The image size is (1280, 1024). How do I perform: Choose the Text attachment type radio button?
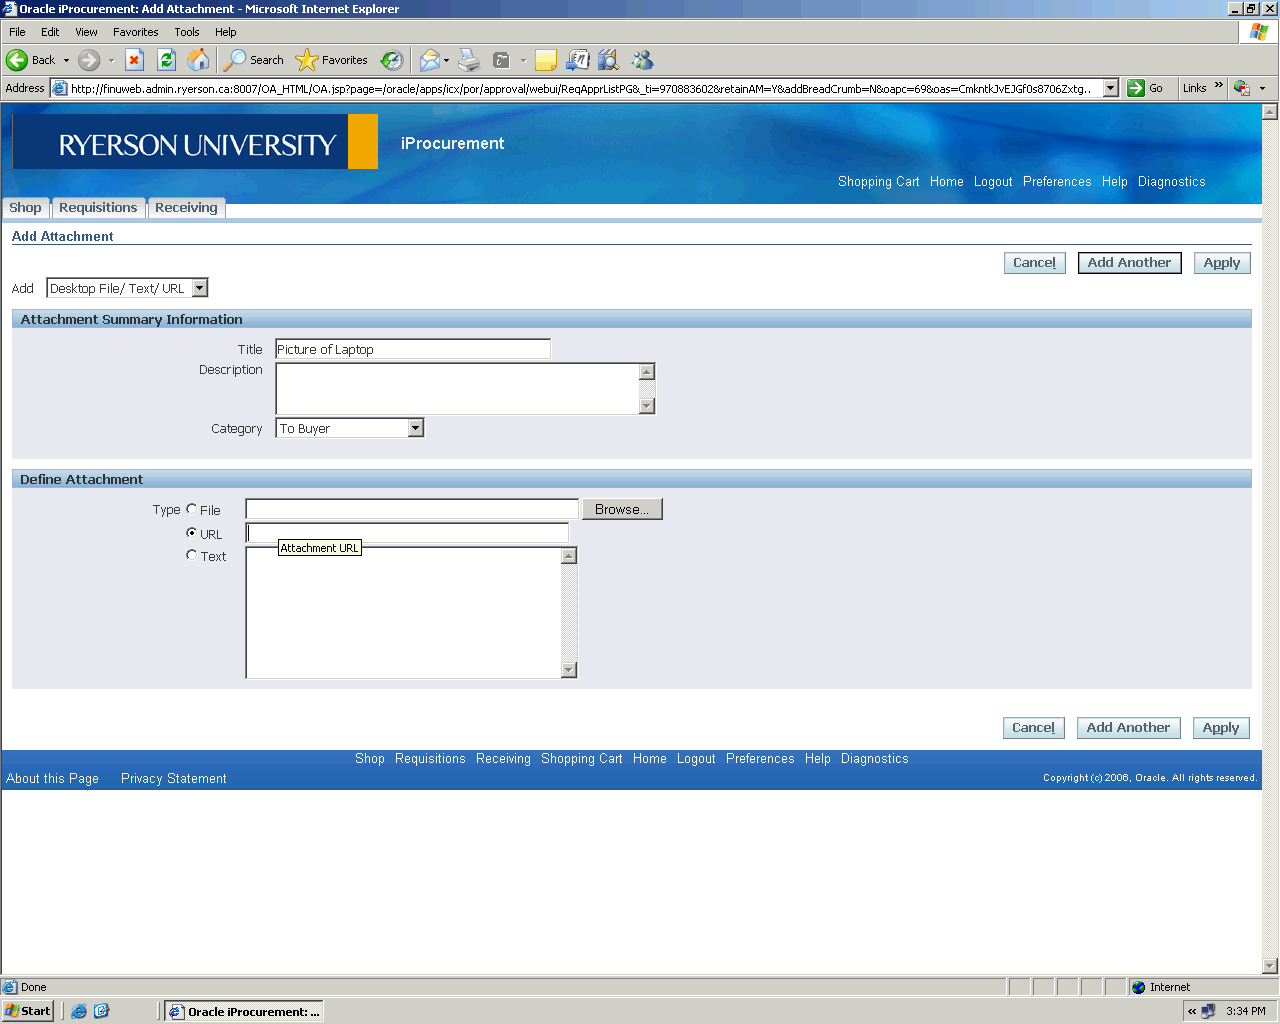coord(191,555)
